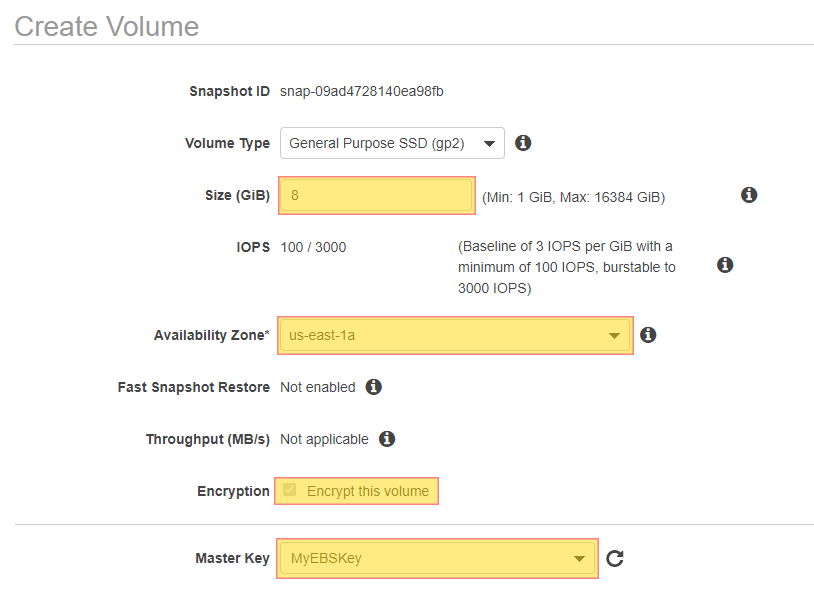Screen dimensions: 814x594
Task: Open the Availability Zone us-east-1a dropdown
Action: 455,335
